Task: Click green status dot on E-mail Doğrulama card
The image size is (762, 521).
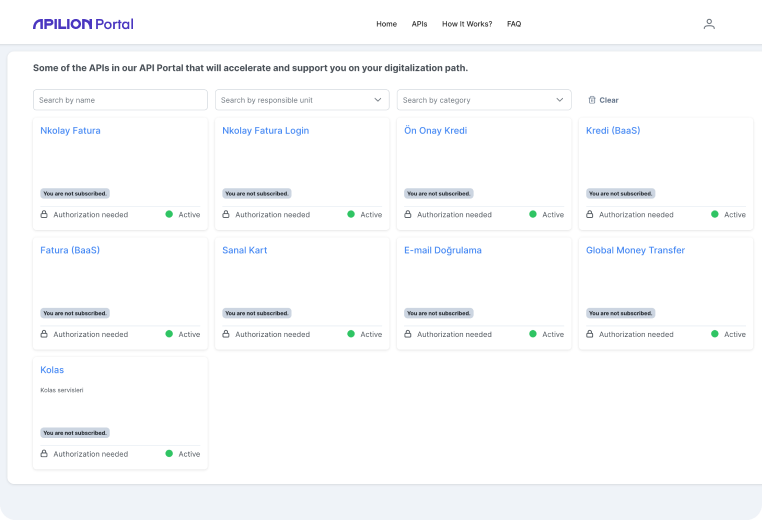Action: [x=533, y=333]
